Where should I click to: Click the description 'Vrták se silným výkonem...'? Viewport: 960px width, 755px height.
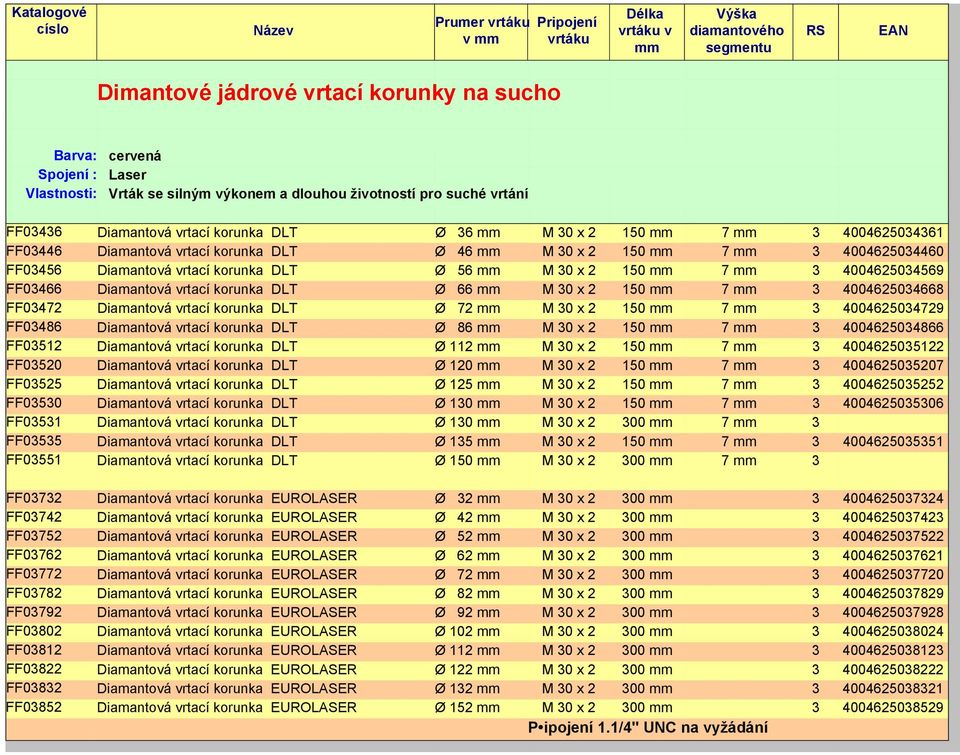click(x=318, y=193)
